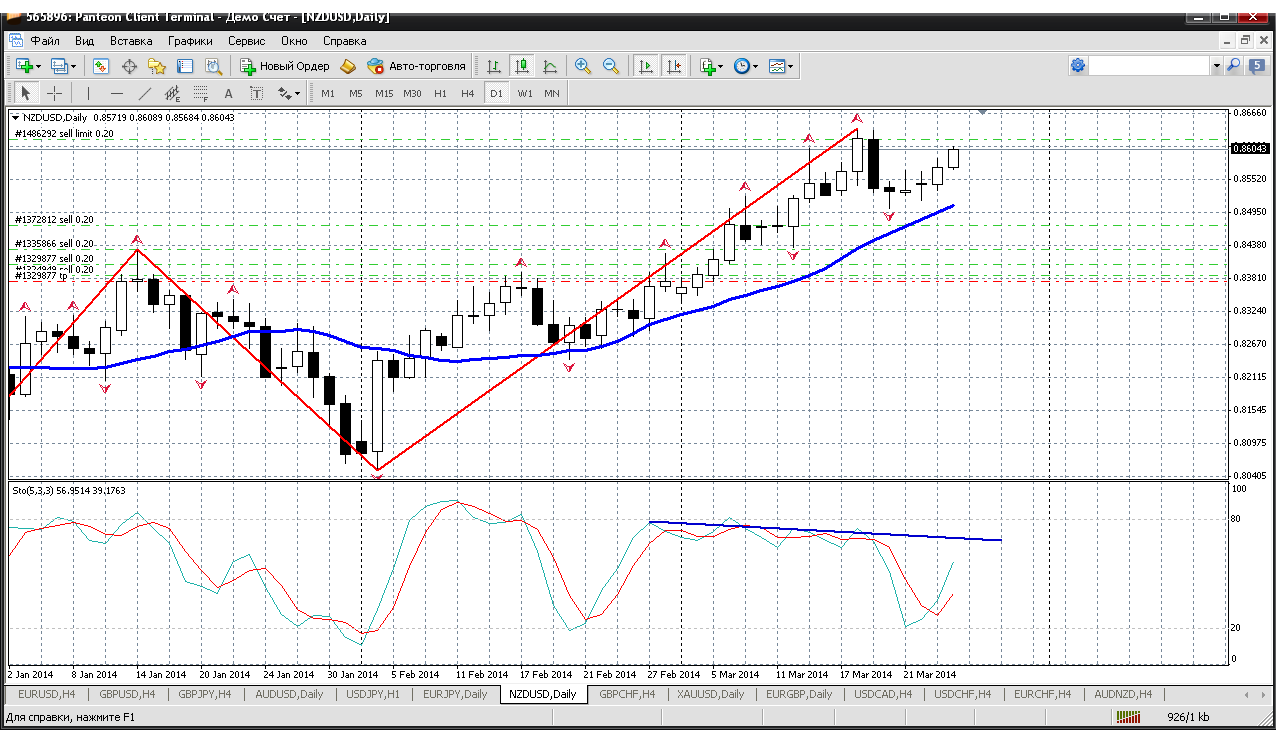Switch chart to candlesticks type

pos(521,66)
